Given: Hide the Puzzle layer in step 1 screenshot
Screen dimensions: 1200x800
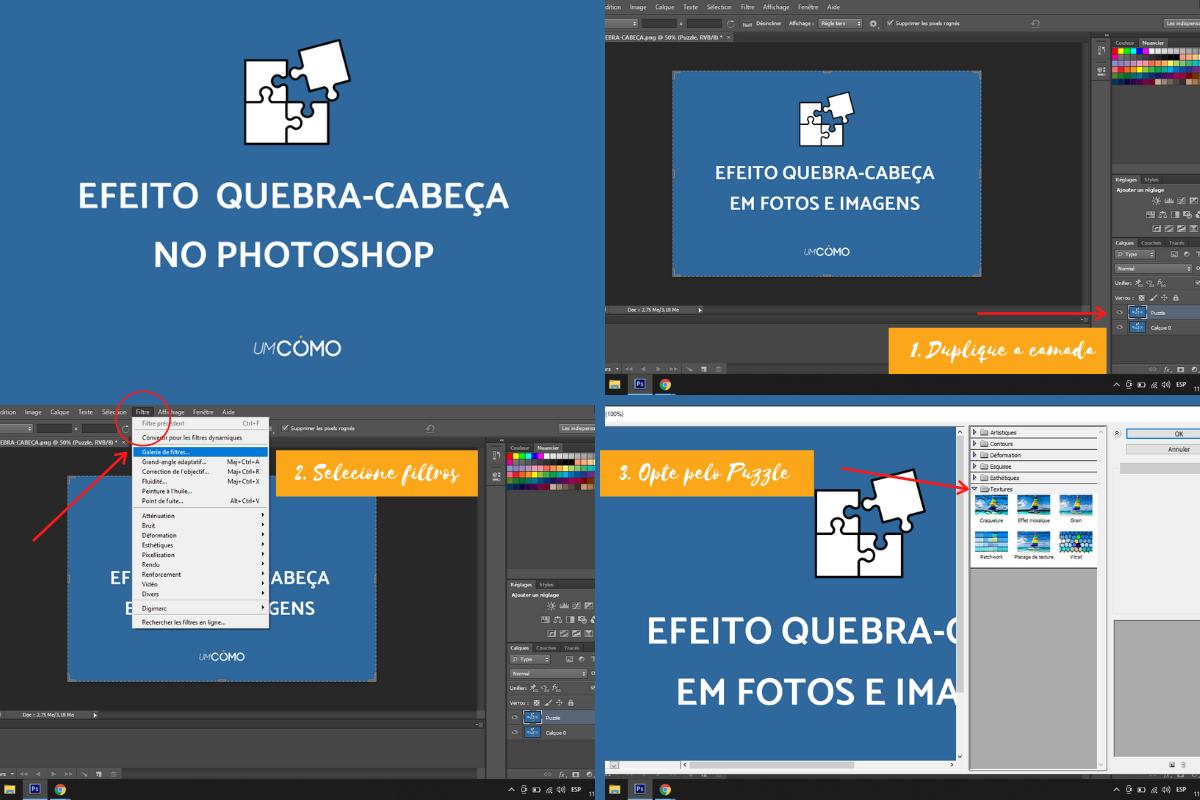Looking at the screenshot, I should 1119,313.
